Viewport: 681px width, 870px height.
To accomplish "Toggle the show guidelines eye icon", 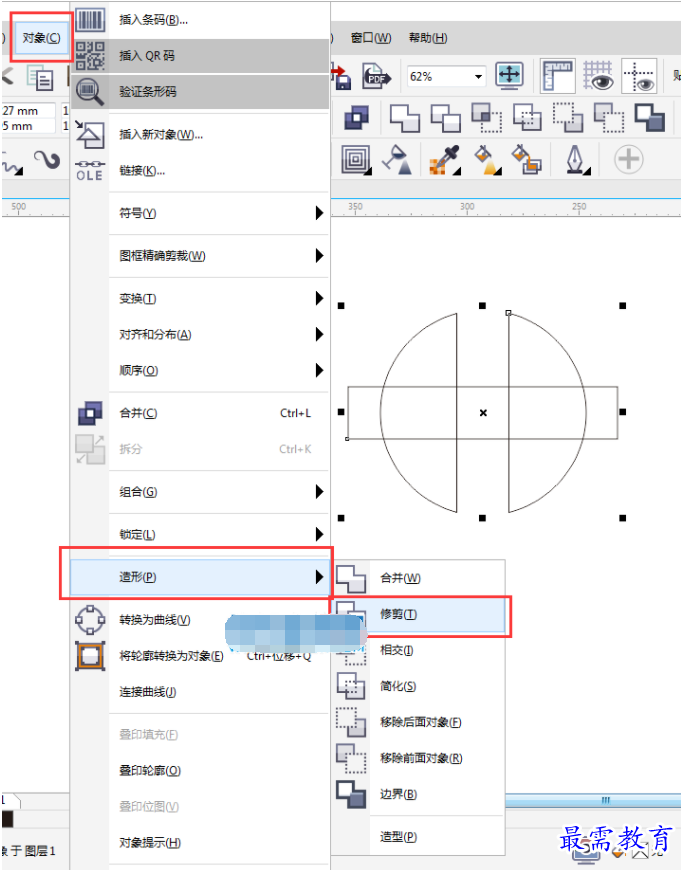I will 639,75.
